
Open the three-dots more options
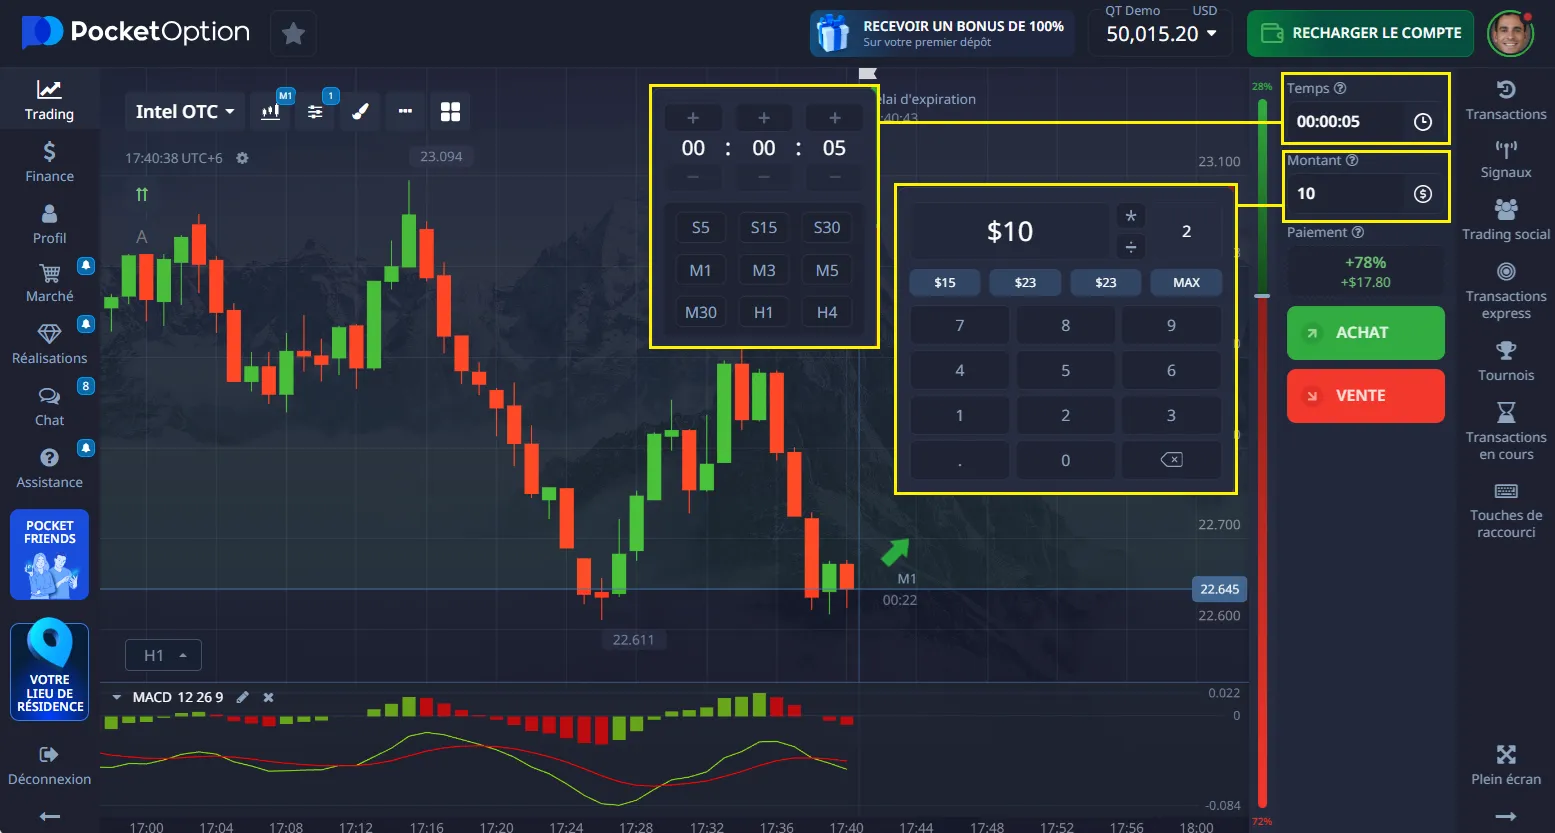(405, 112)
